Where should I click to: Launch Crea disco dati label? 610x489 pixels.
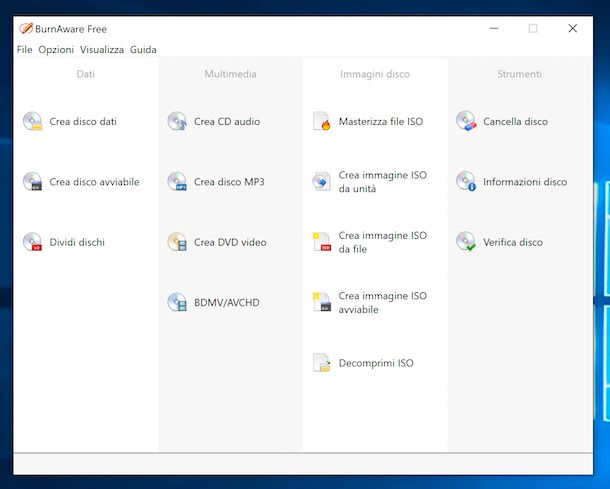click(83, 121)
